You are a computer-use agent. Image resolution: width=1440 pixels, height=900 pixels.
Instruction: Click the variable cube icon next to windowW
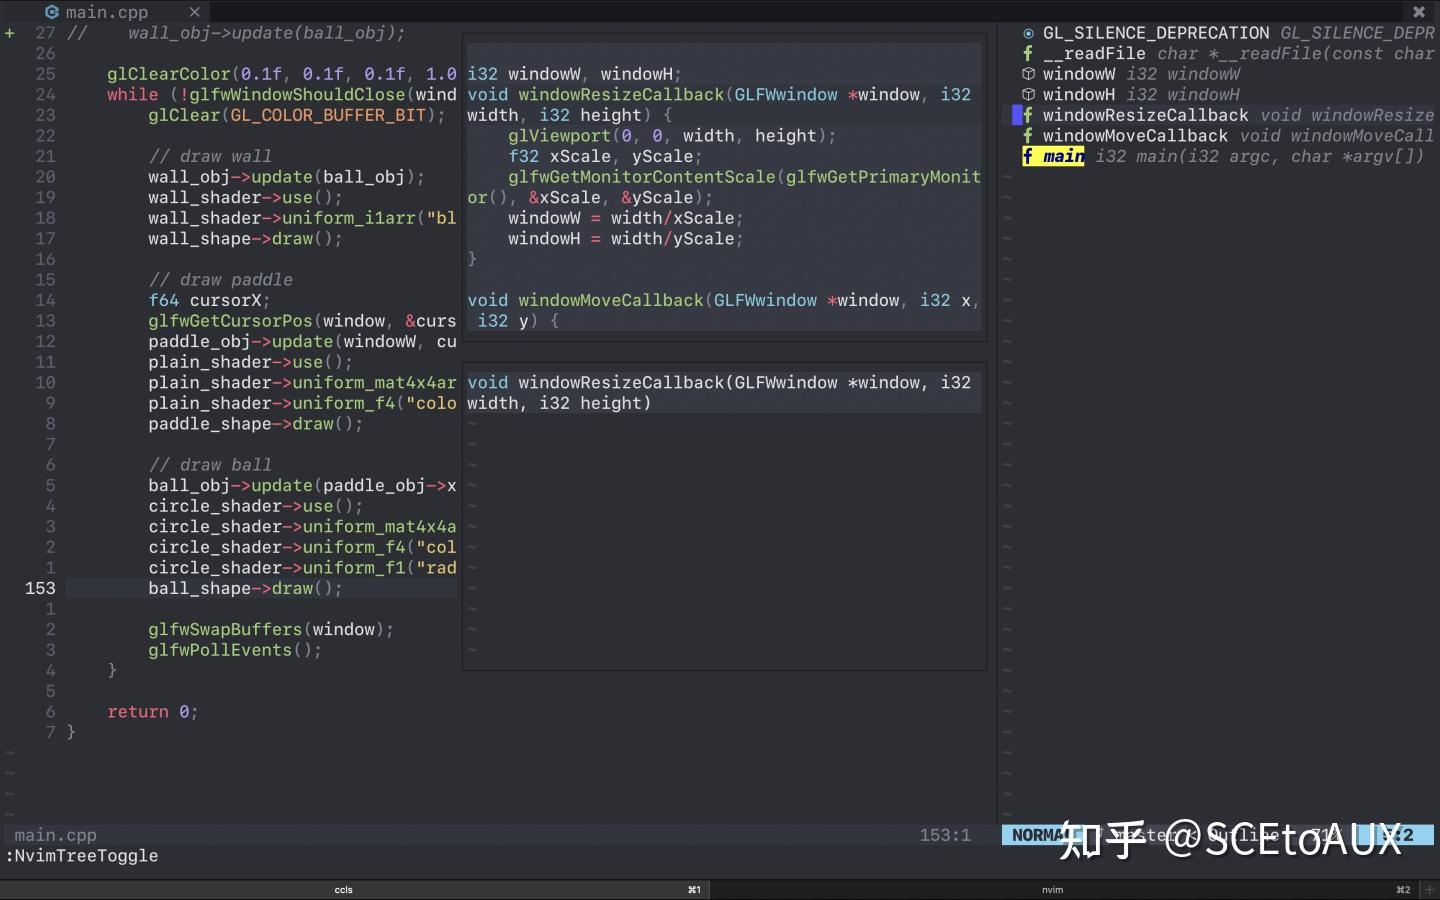(1027, 74)
